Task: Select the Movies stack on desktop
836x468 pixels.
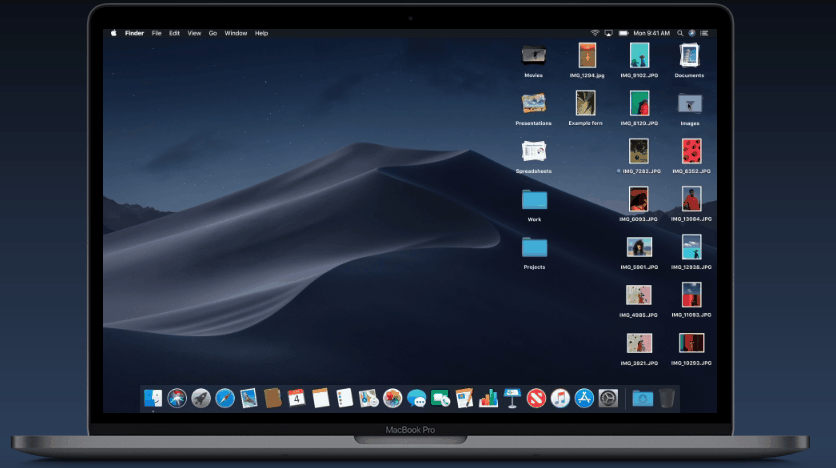Action: [534, 55]
